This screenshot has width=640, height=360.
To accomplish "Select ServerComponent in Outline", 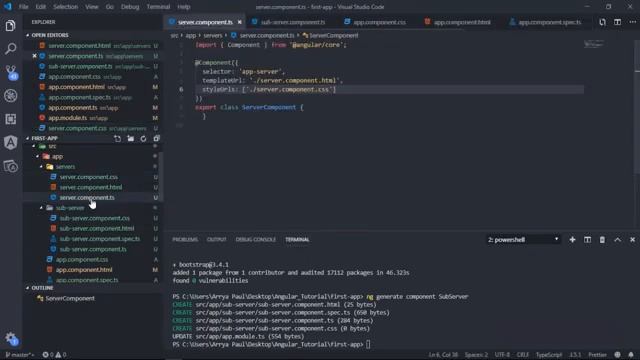I will point(70,298).
